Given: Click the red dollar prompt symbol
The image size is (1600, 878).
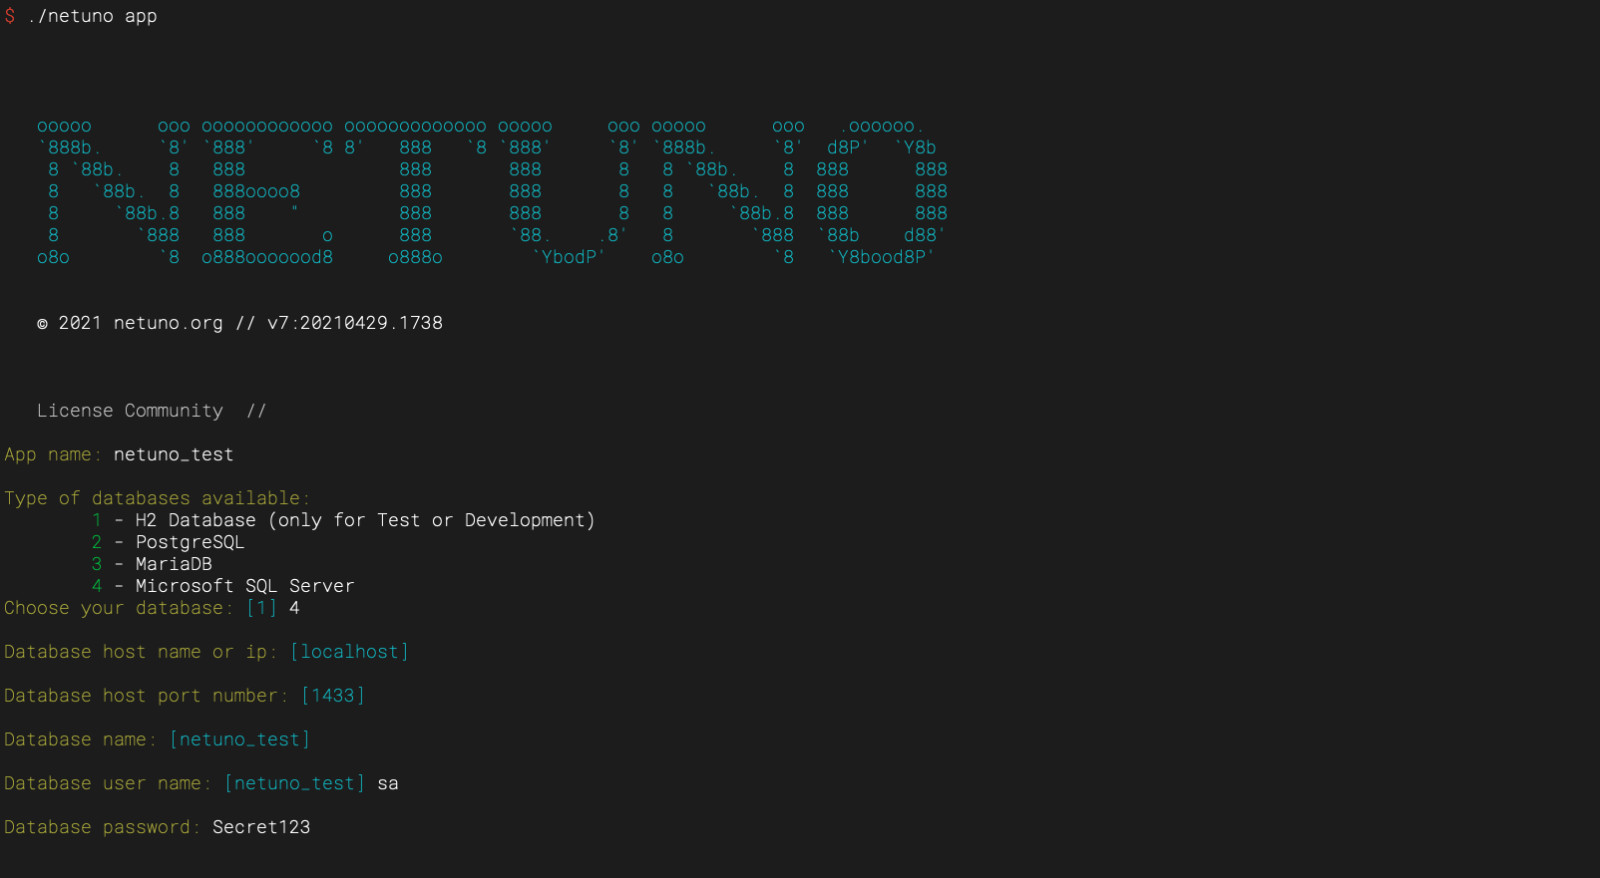Looking at the screenshot, I should pyautogui.click(x=10, y=16).
